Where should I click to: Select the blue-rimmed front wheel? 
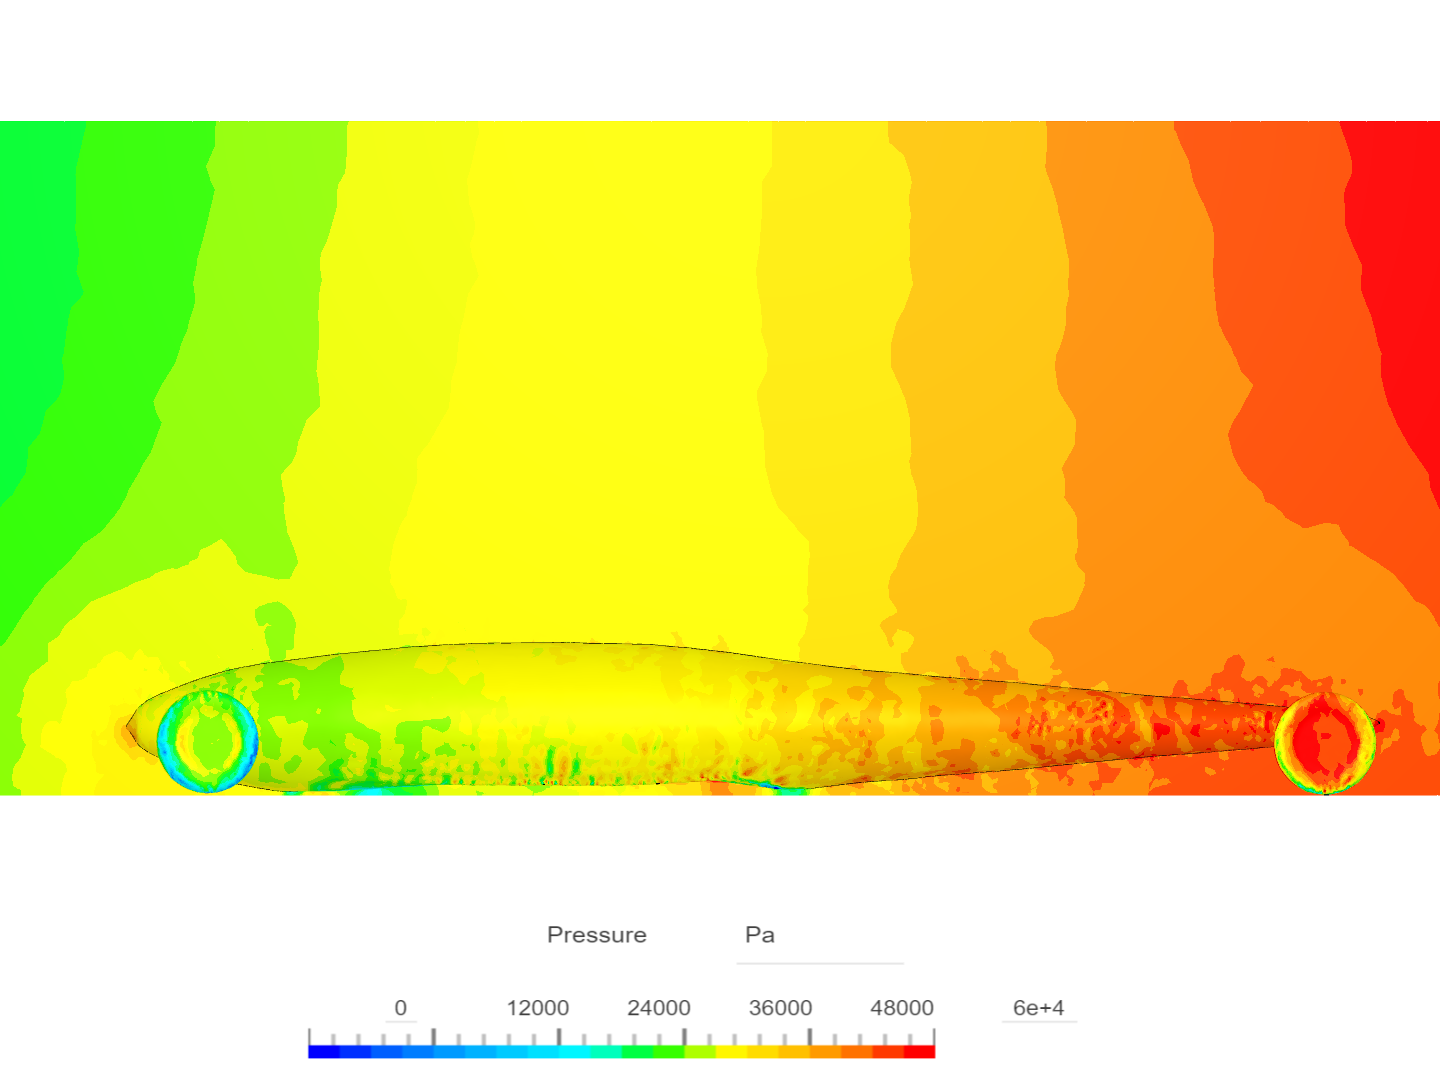pyautogui.click(x=208, y=741)
